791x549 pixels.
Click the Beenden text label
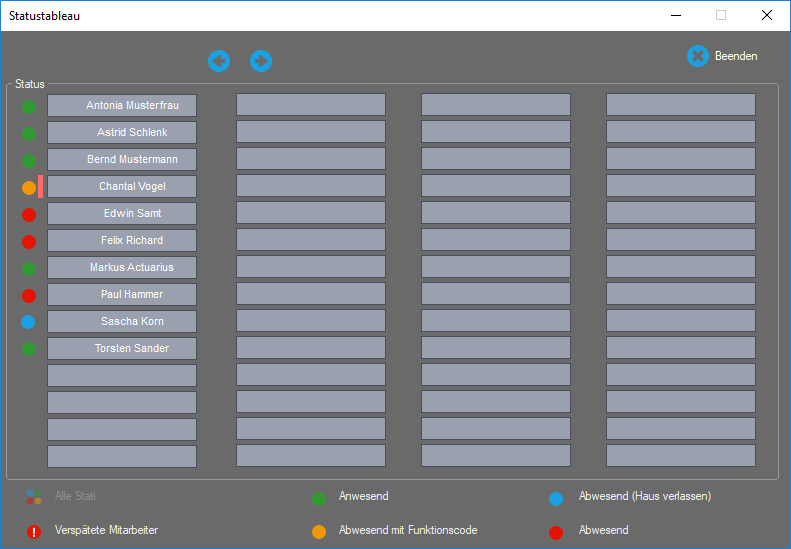pyautogui.click(x=736, y=56)
